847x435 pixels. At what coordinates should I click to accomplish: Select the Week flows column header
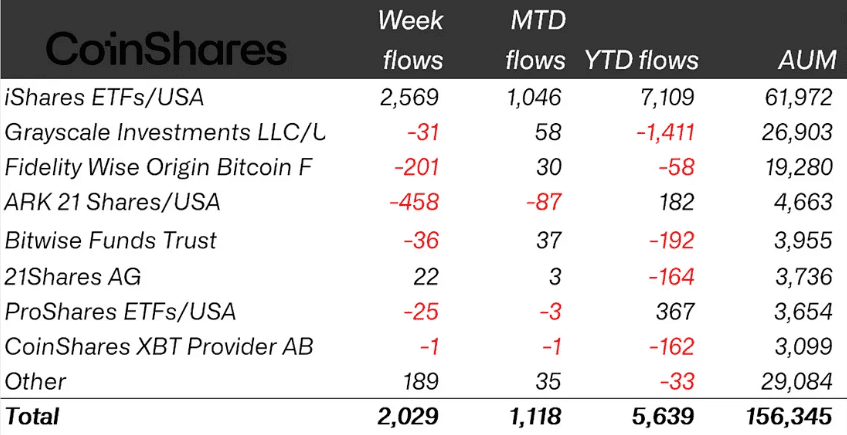coord(412,41)
